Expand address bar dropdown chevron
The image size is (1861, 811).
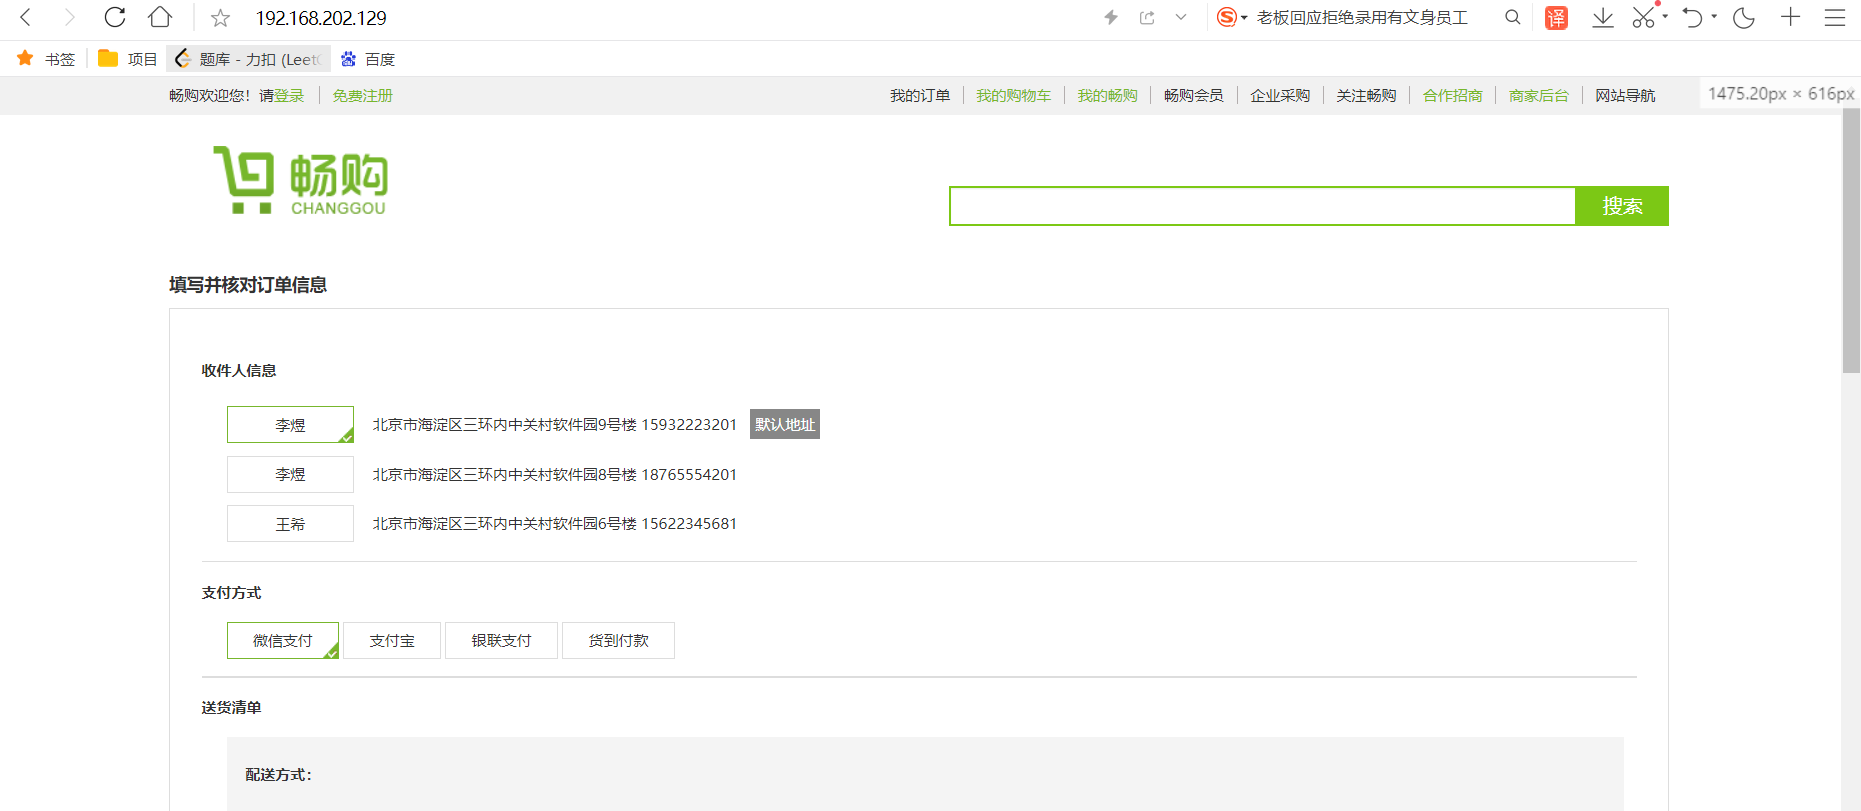[1181, 17]
